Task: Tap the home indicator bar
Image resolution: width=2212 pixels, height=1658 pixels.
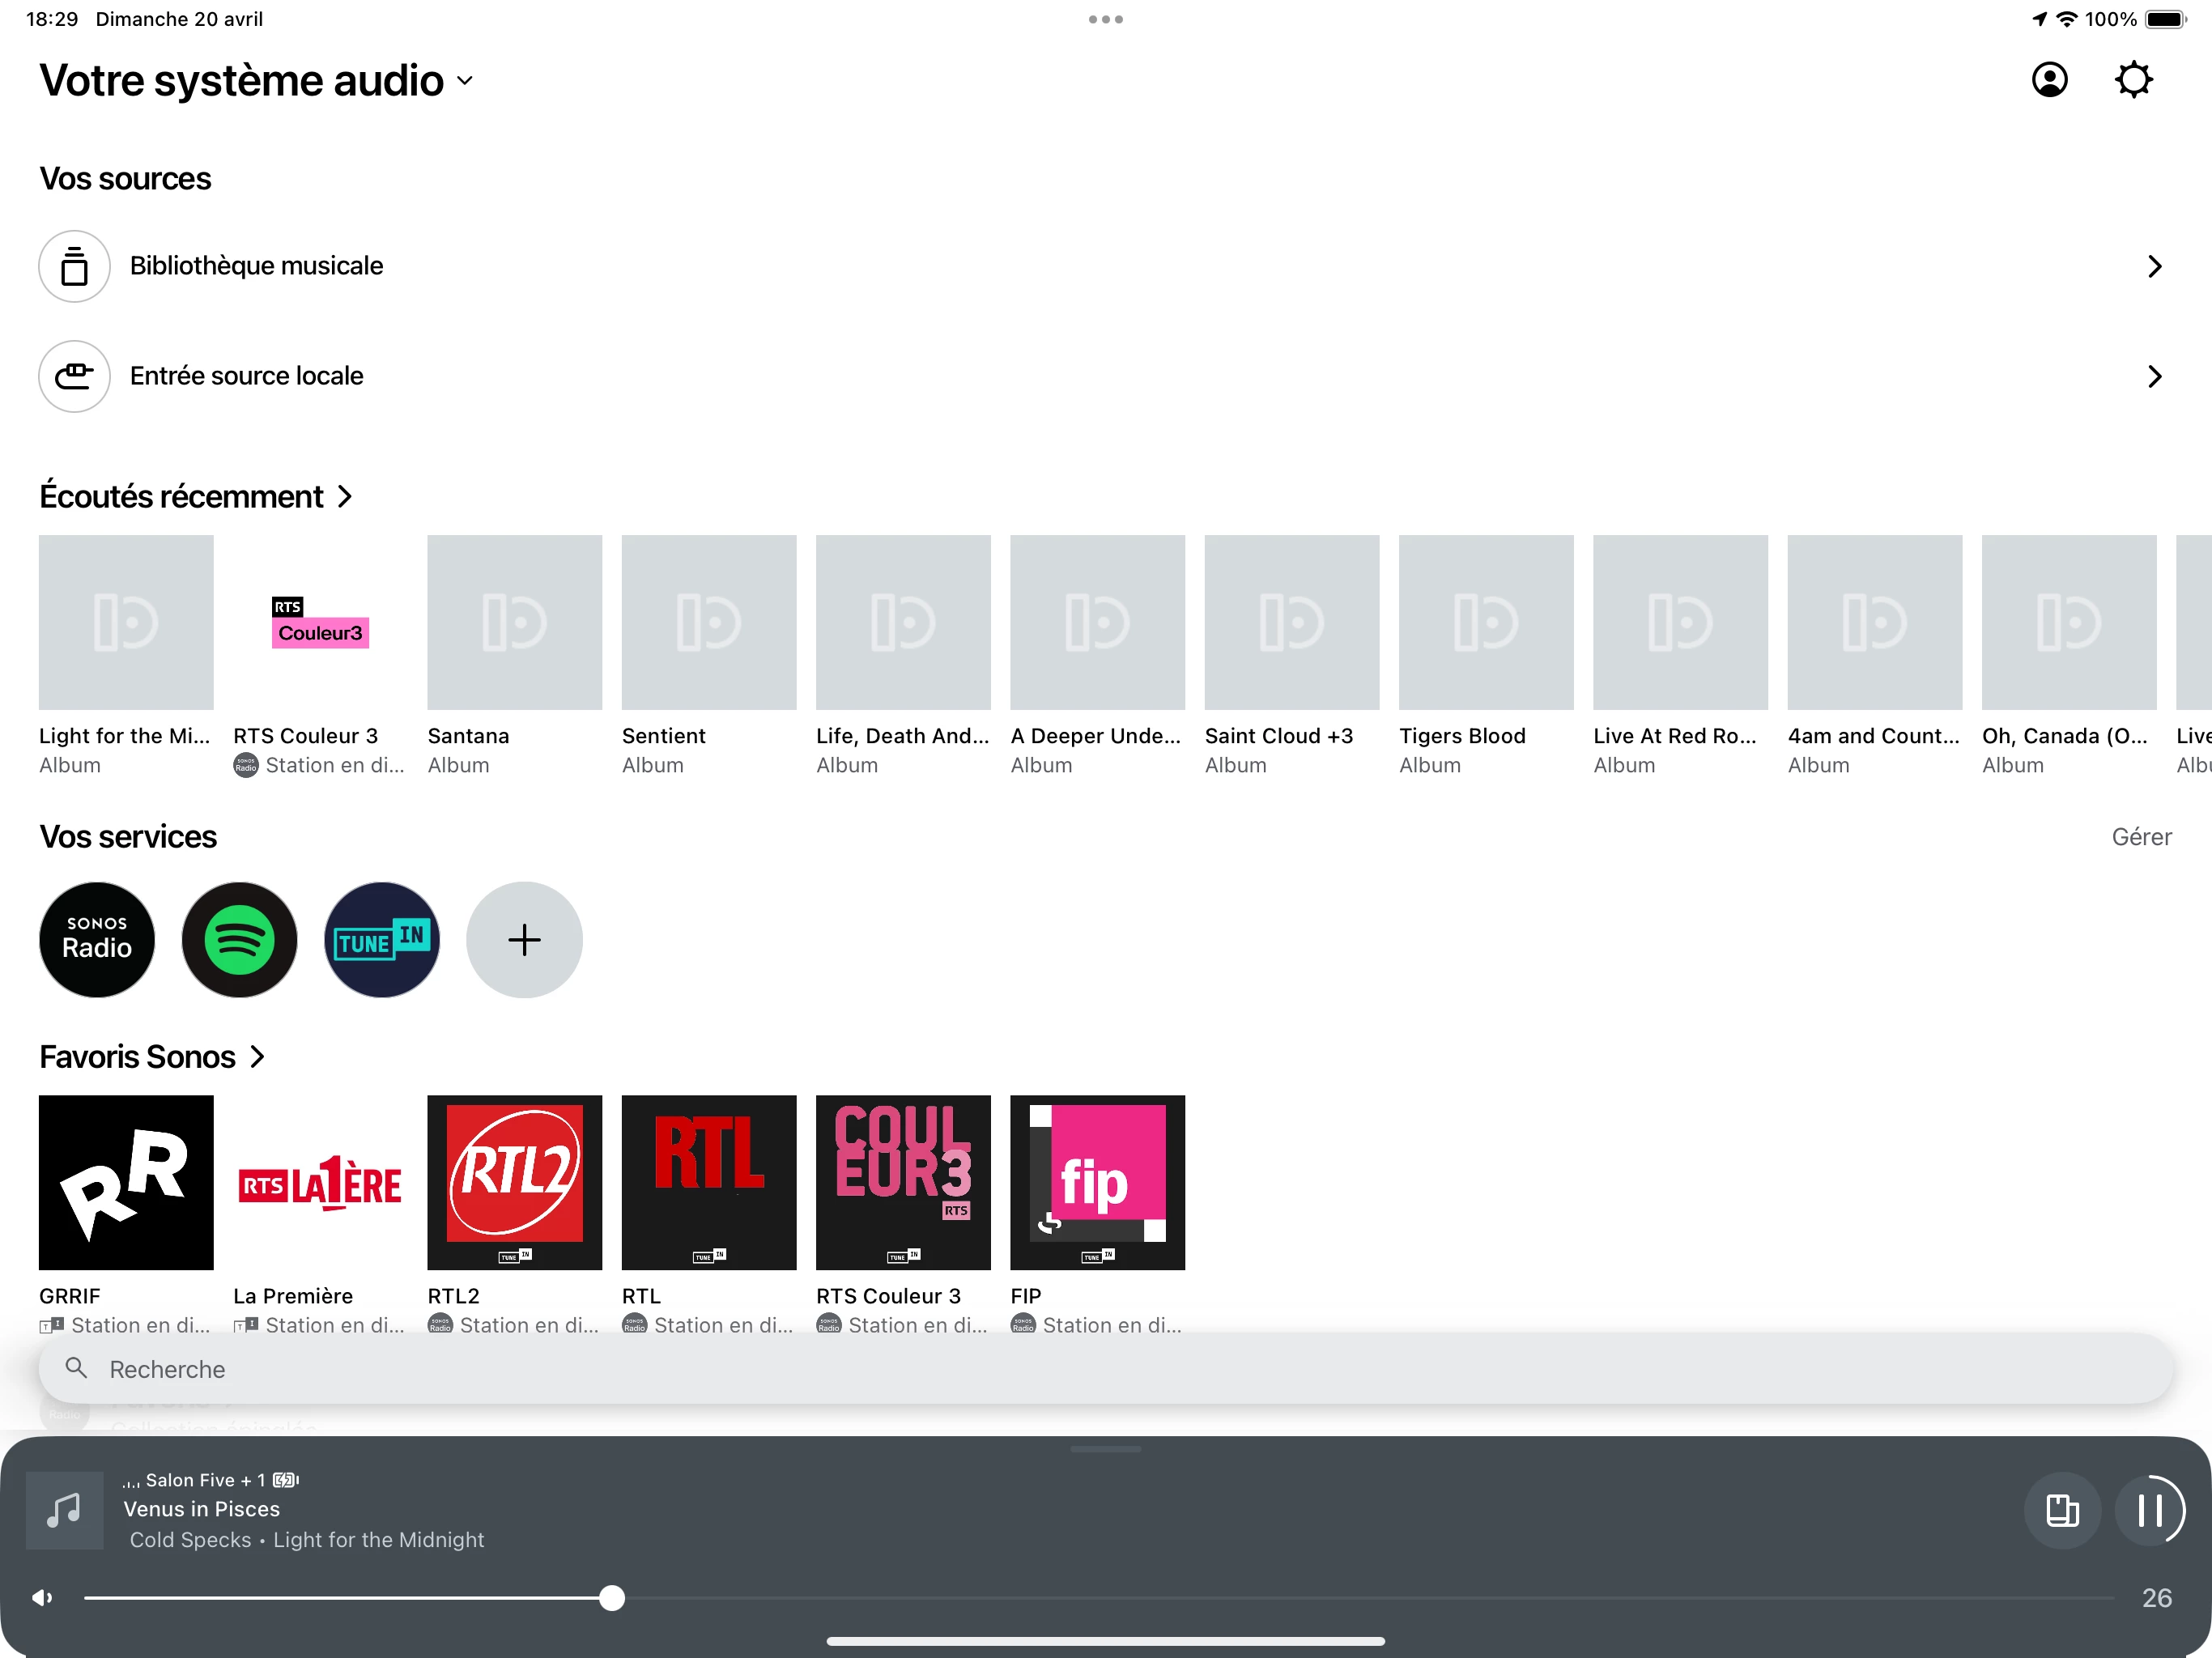Action: point(1105,1640)
